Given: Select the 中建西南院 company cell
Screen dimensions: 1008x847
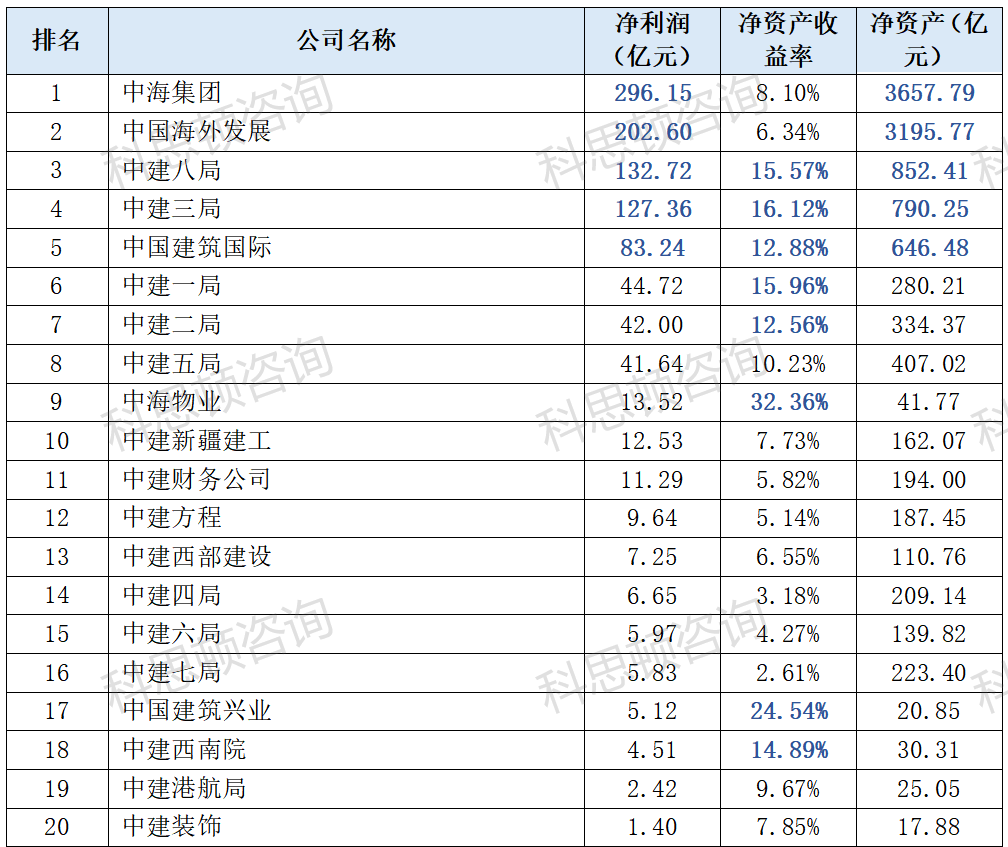Looking at the screenshot, I should pos(346,750).
